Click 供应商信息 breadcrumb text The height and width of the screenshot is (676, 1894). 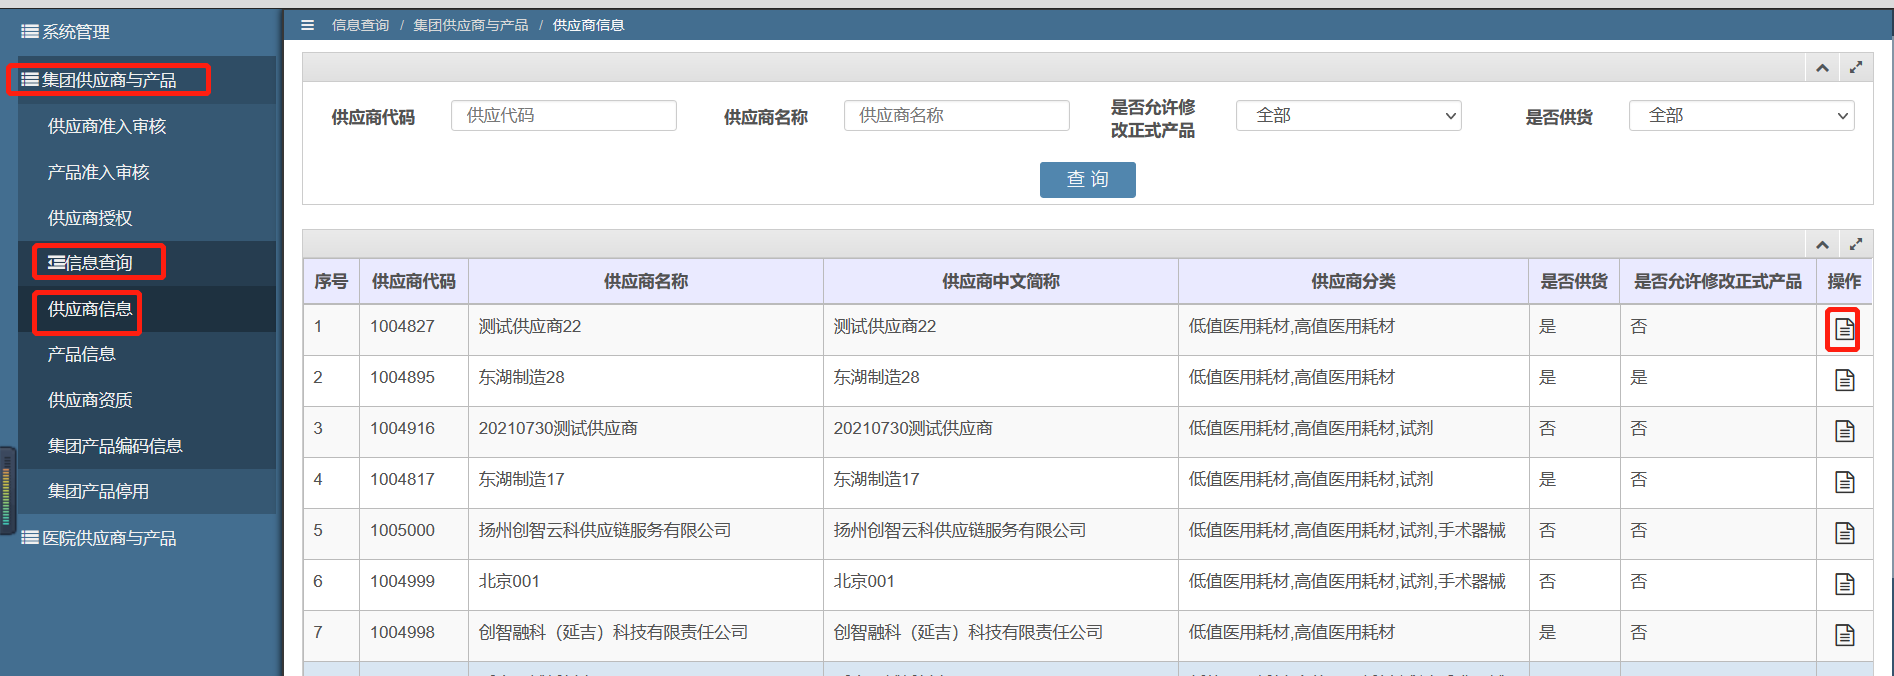[x=588, y=25]
